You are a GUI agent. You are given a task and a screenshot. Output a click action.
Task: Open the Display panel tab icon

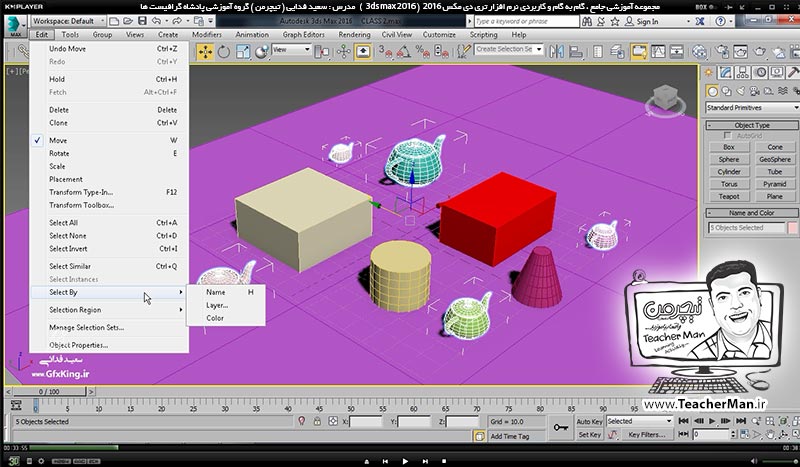tap(777, 72)
